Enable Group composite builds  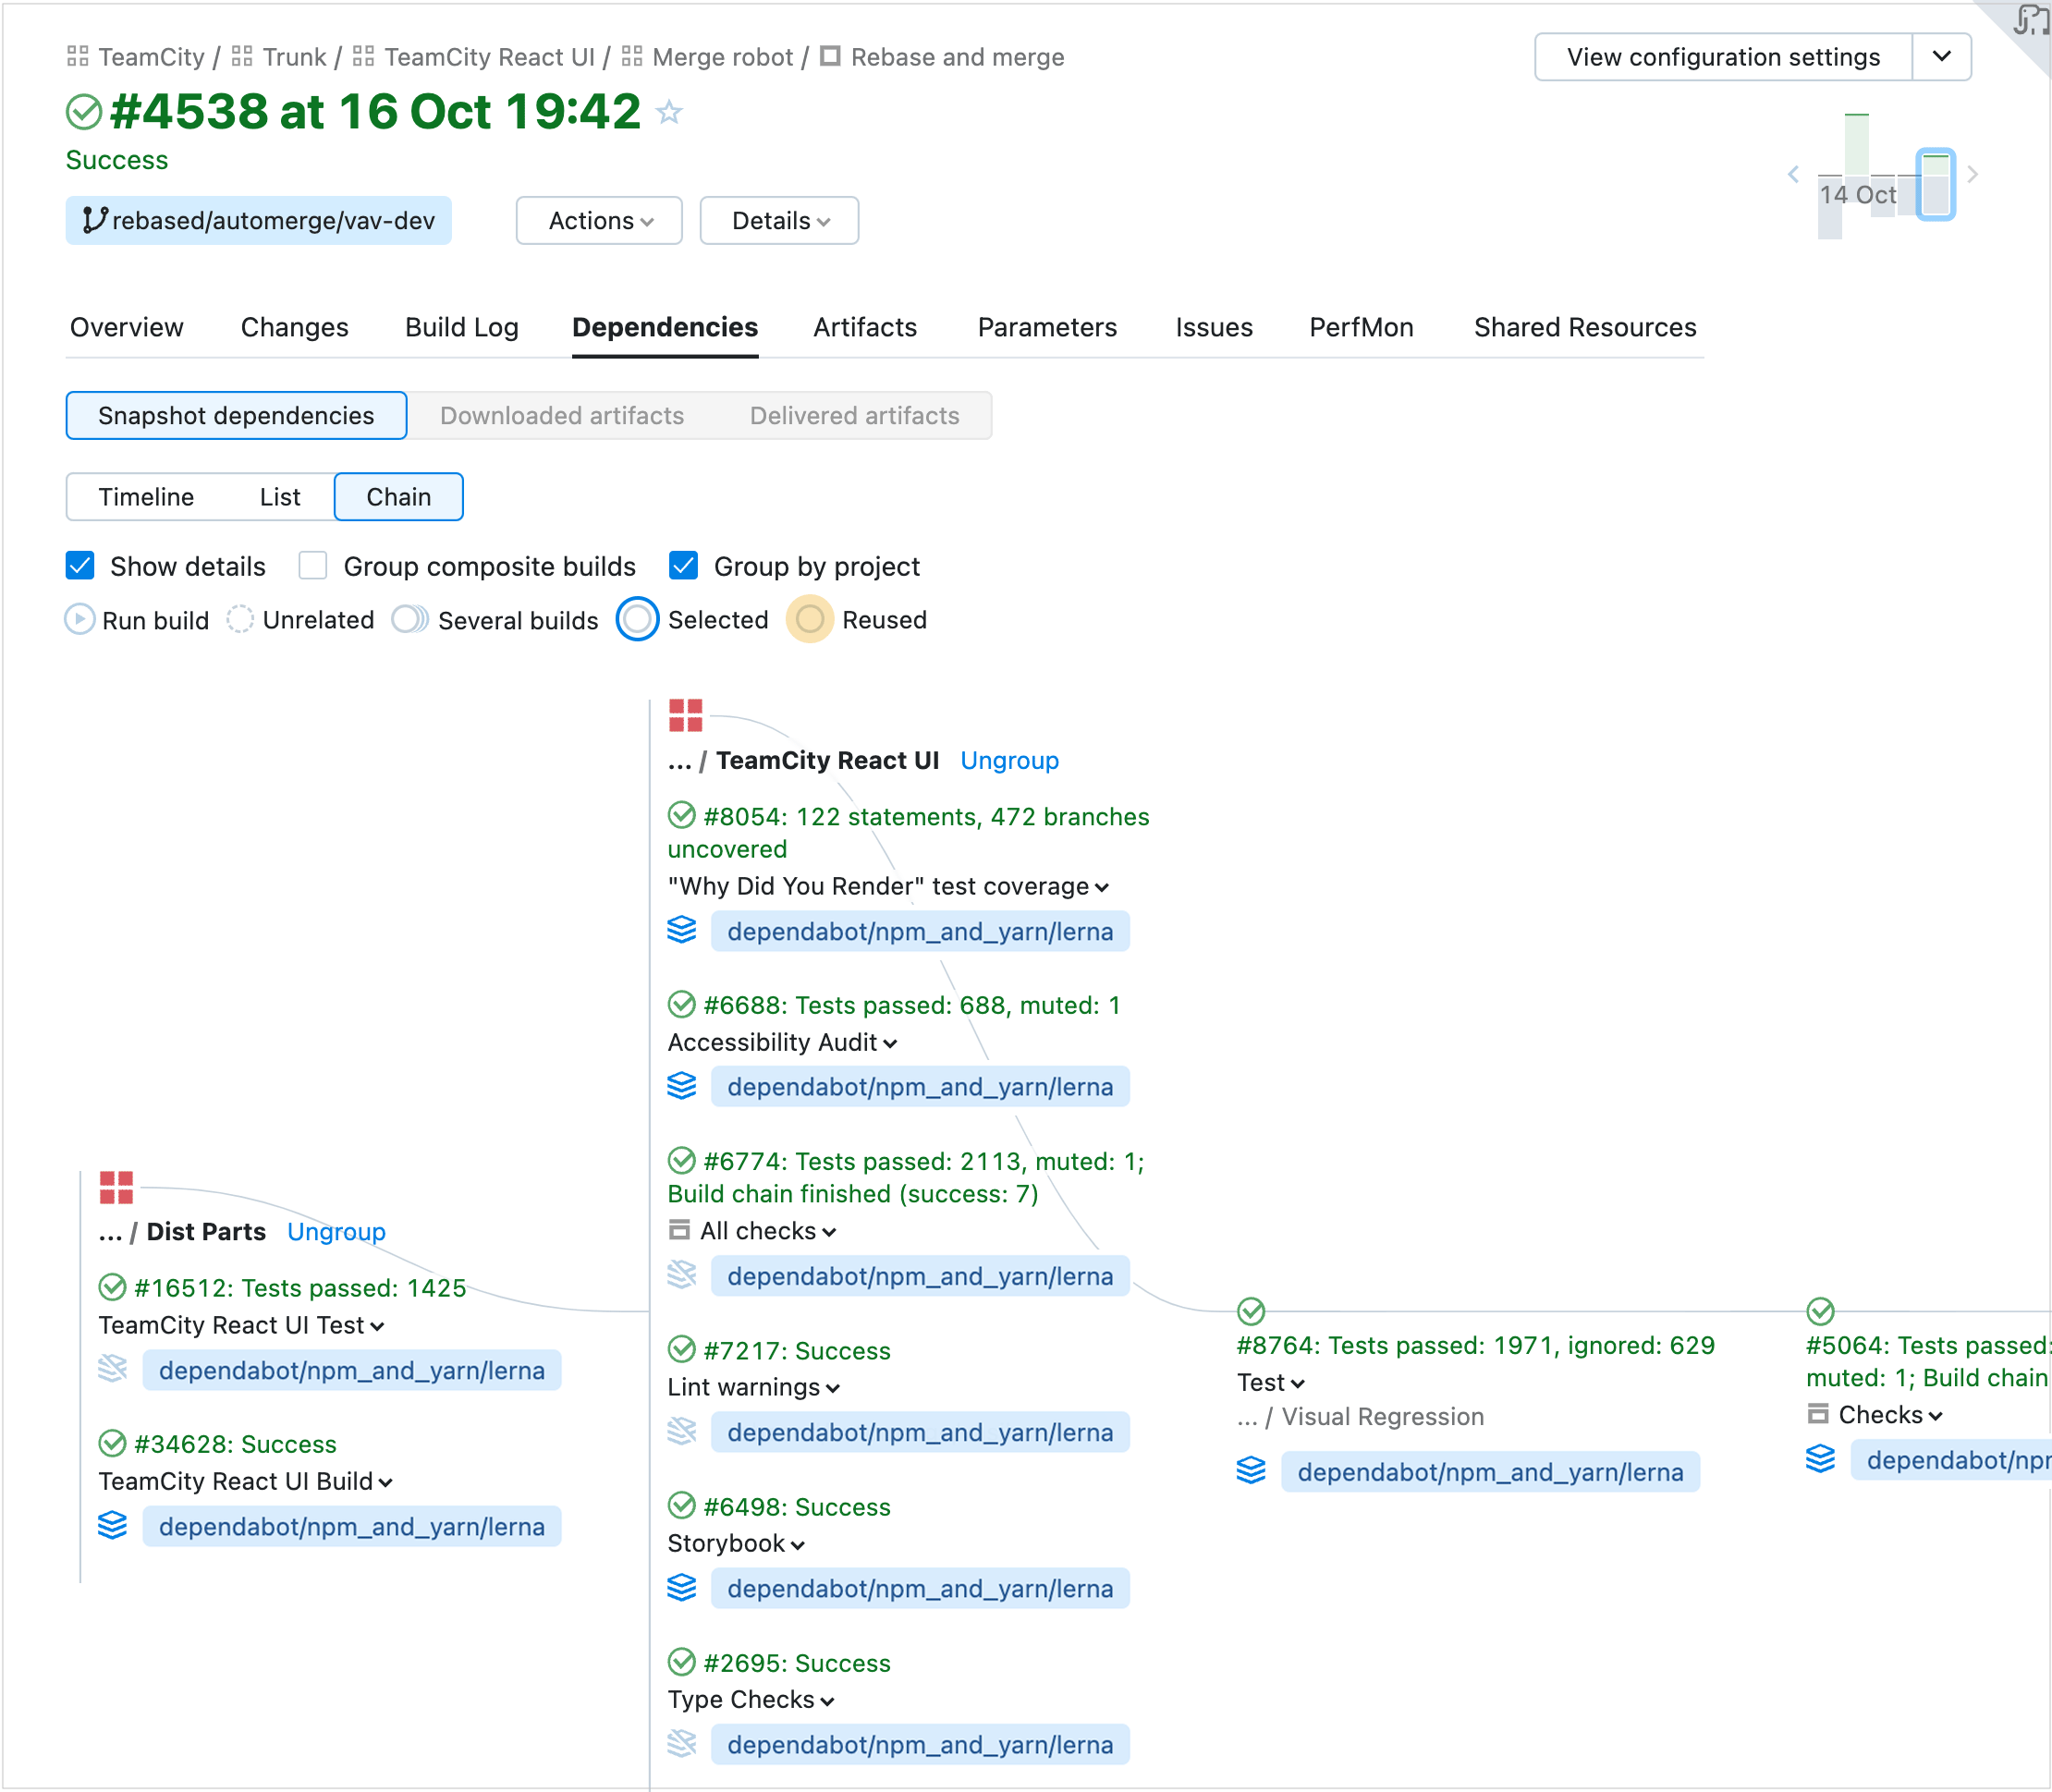312,566
